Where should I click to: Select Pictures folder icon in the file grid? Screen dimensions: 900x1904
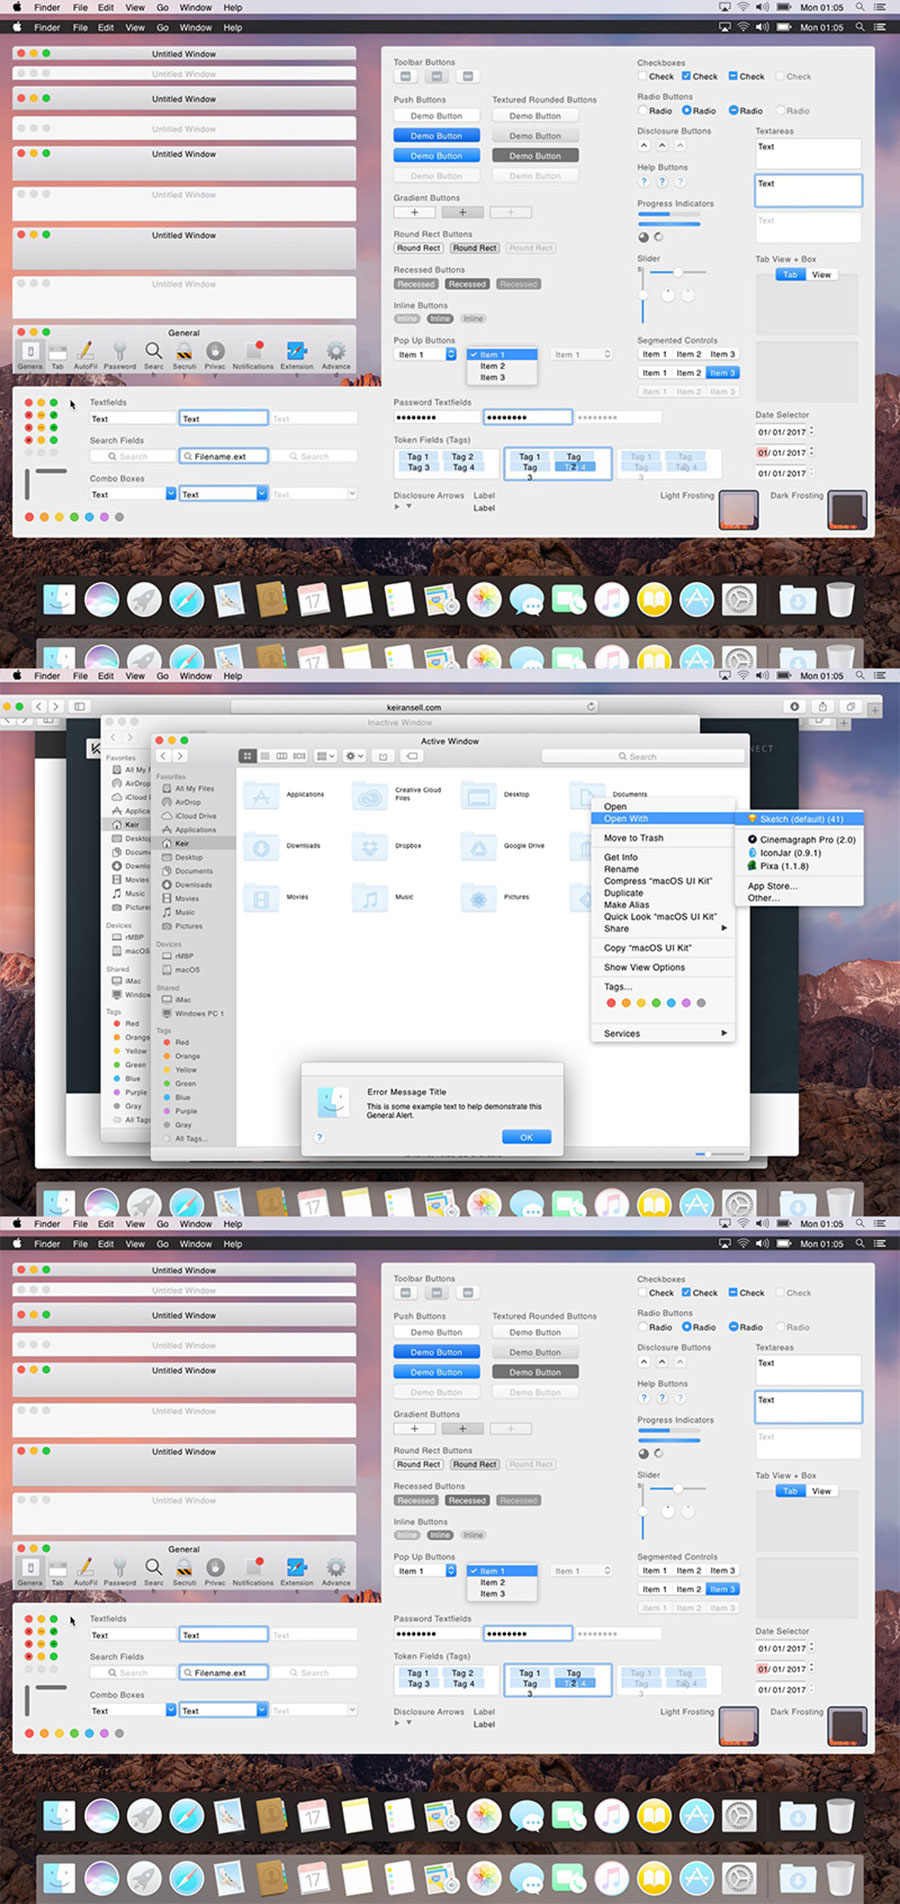click(x=479, y=899)
